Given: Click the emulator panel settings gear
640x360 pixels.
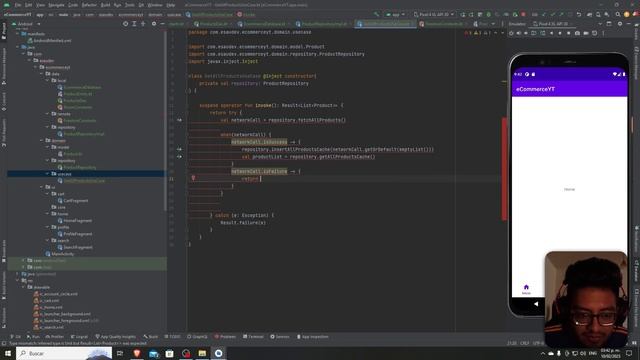Looking at the screenshot, I should pos(620,24).
